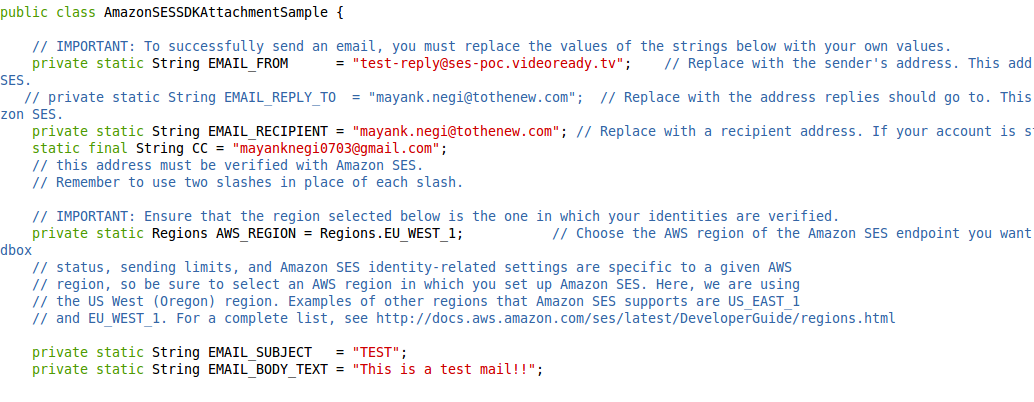Click the "public class" keyword at top
The image size is (1034, 402).
(x=48, y=13)
